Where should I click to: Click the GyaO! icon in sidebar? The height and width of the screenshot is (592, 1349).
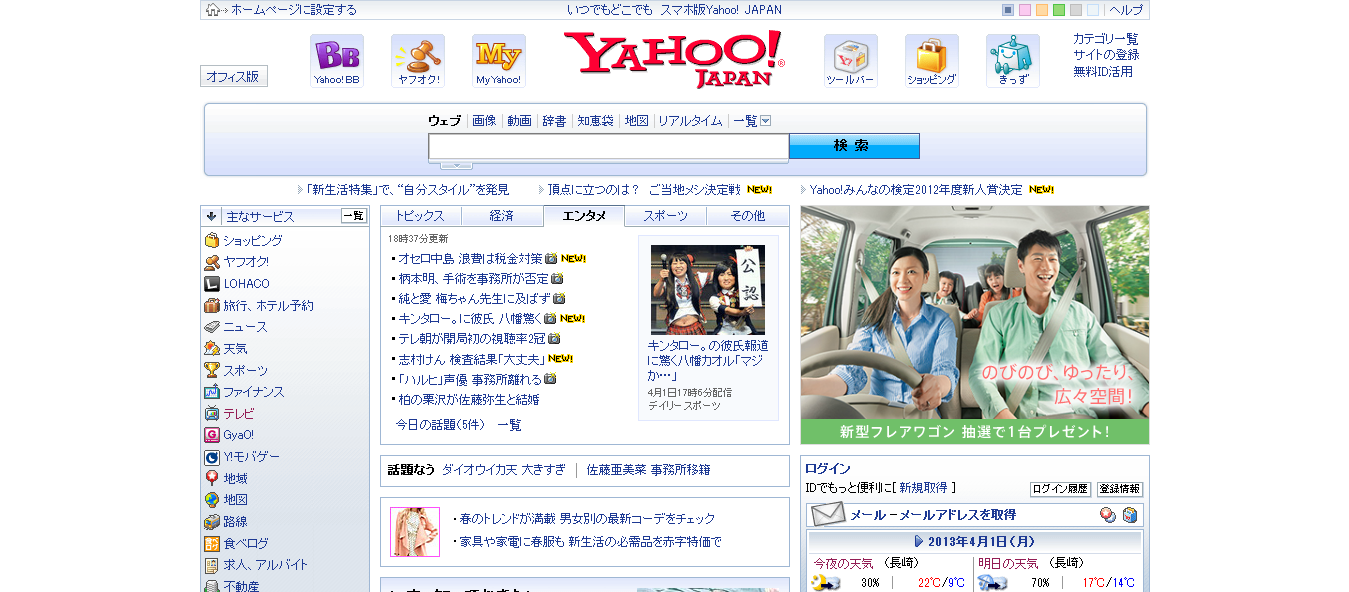pyautogui.click(x=212, y=435)
